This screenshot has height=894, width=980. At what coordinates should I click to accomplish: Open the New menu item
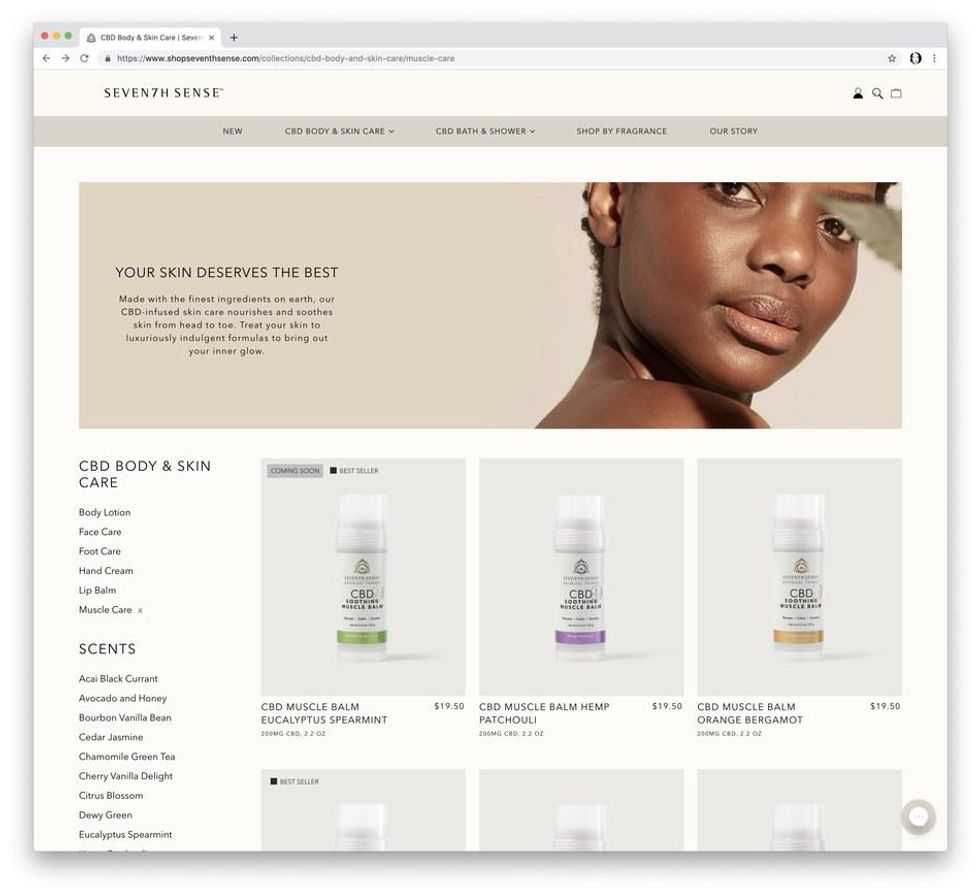[232, 131]
